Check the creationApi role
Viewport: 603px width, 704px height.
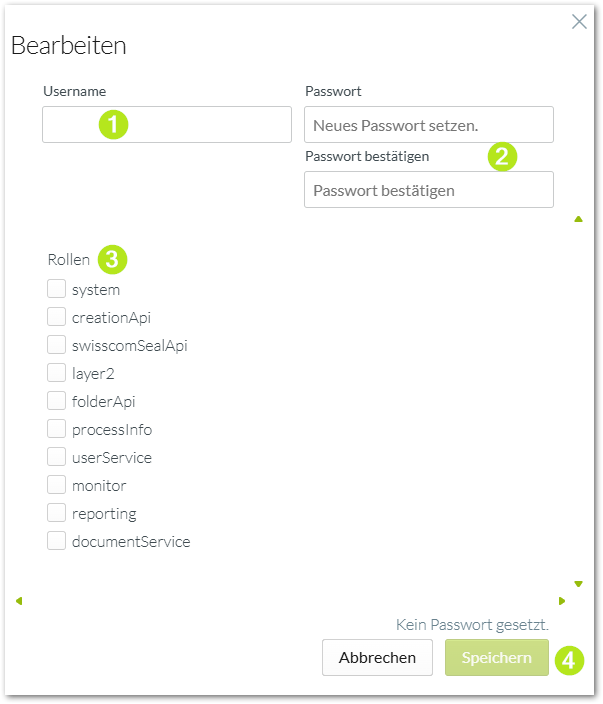point(57,317)
